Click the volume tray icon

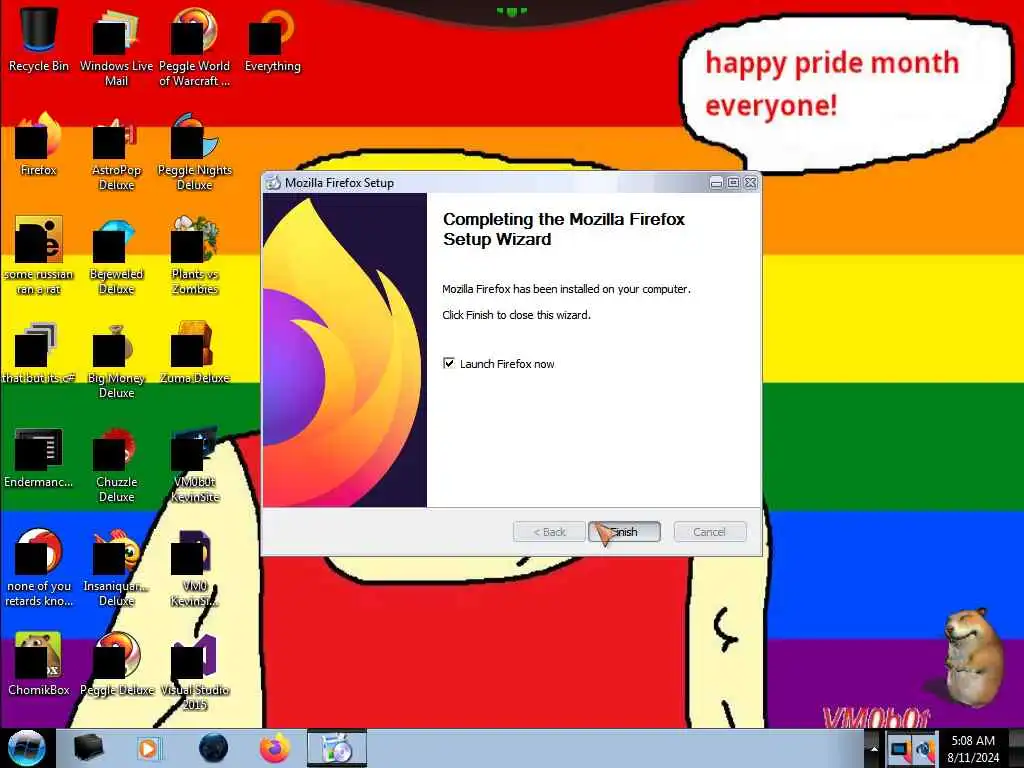[x=925, y=749]
